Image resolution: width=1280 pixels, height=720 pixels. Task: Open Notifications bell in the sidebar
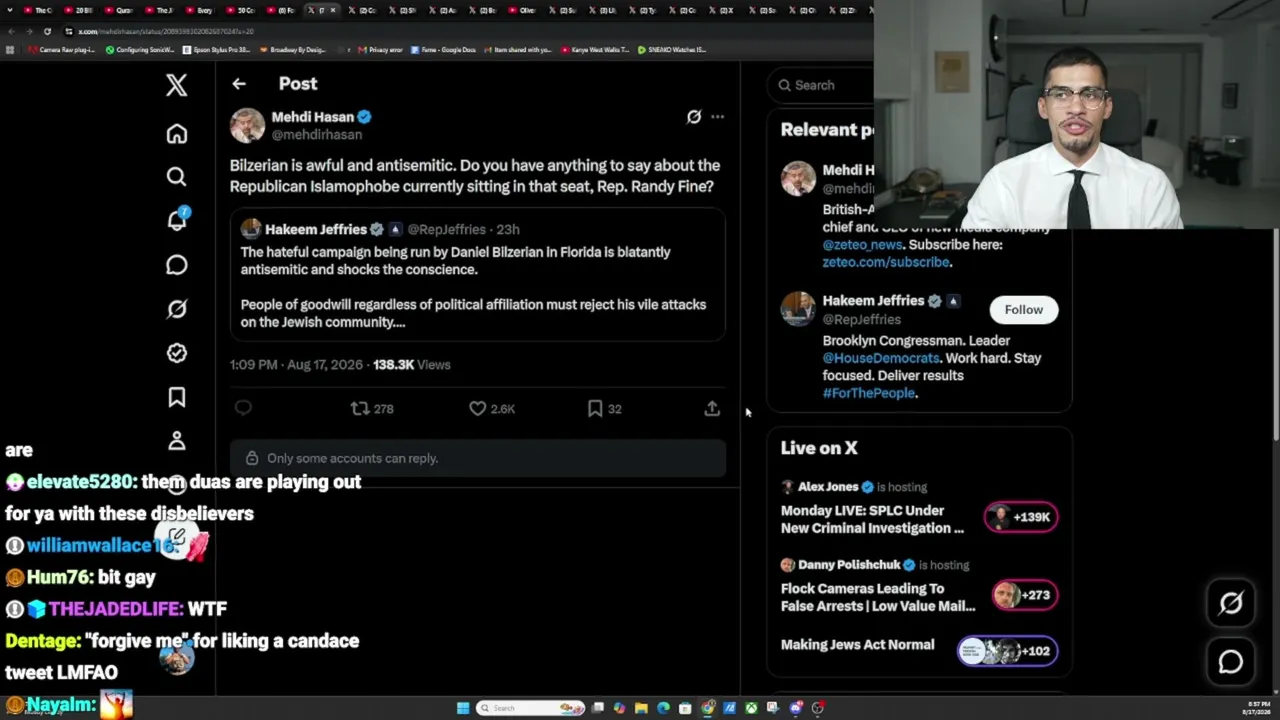click(x=177, y=220)
